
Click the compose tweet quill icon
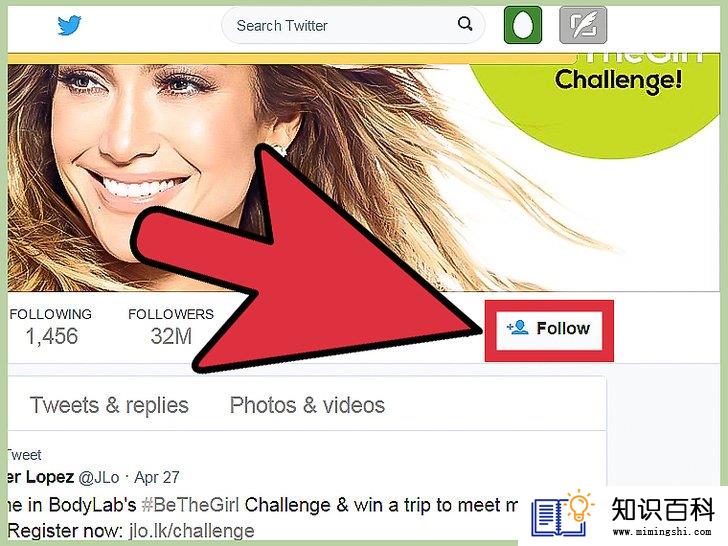583,25
